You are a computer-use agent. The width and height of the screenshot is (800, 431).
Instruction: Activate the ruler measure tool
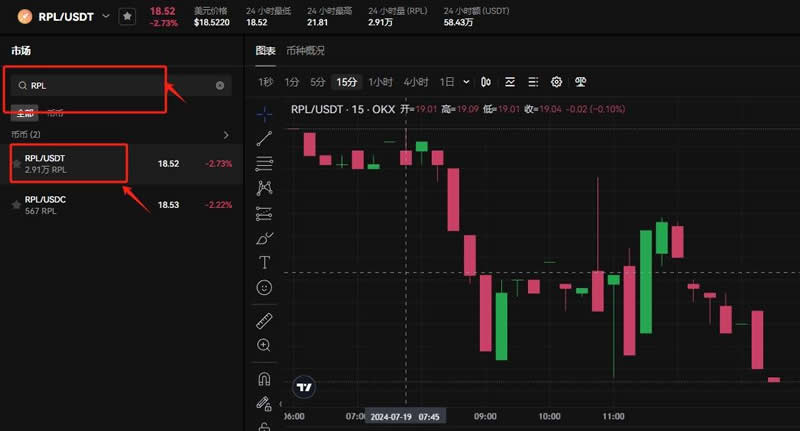pos(264,321)
